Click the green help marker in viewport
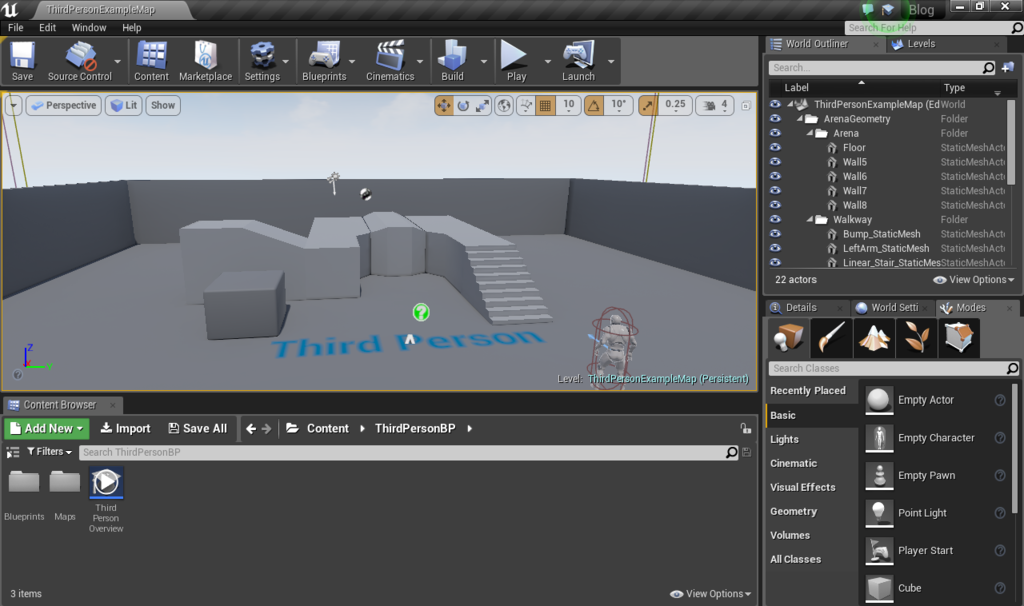 click(x=421, y=313)
